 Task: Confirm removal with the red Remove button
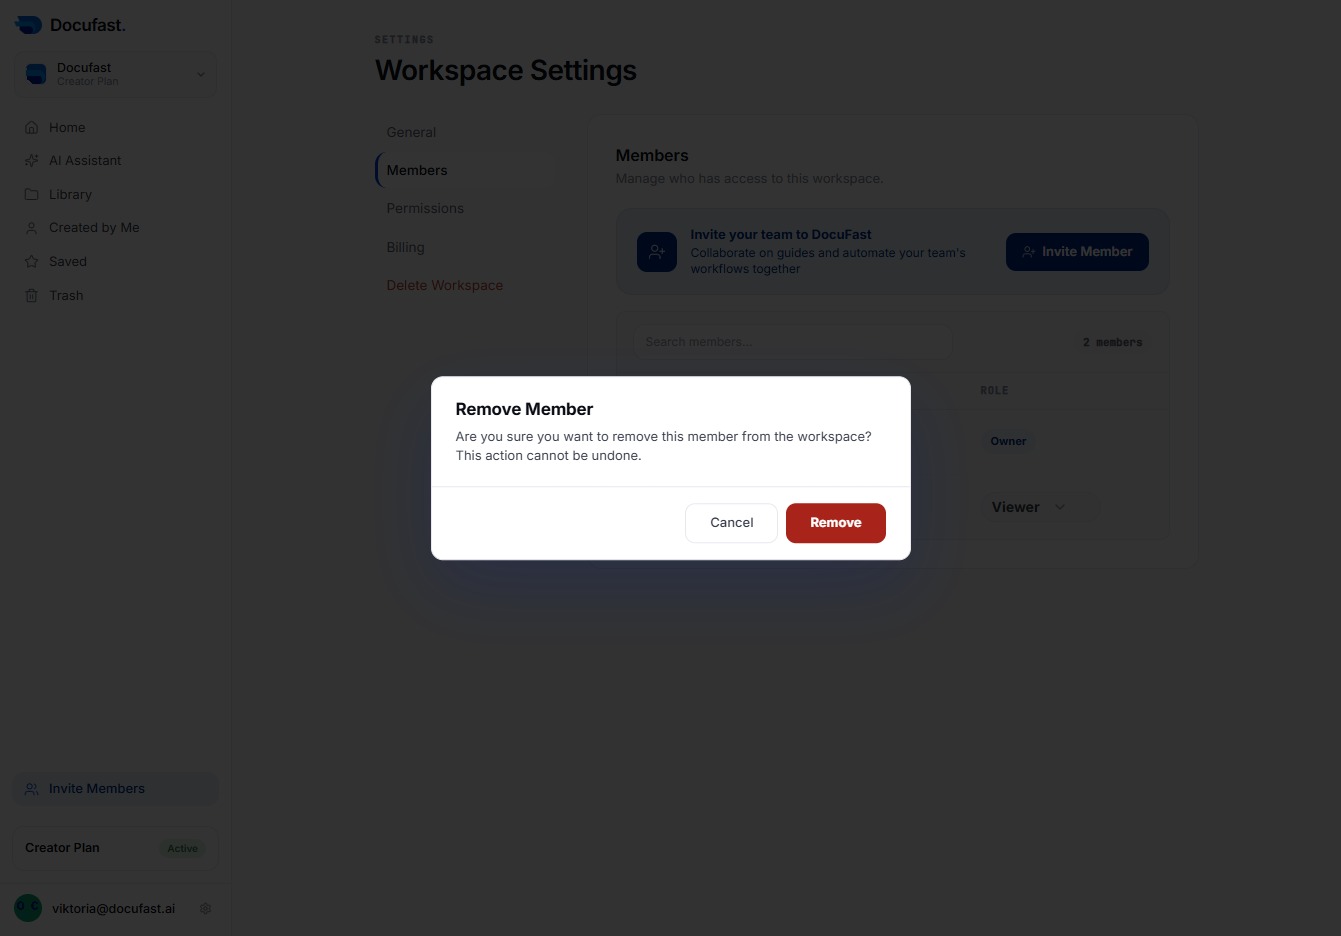tap(835, 523)
